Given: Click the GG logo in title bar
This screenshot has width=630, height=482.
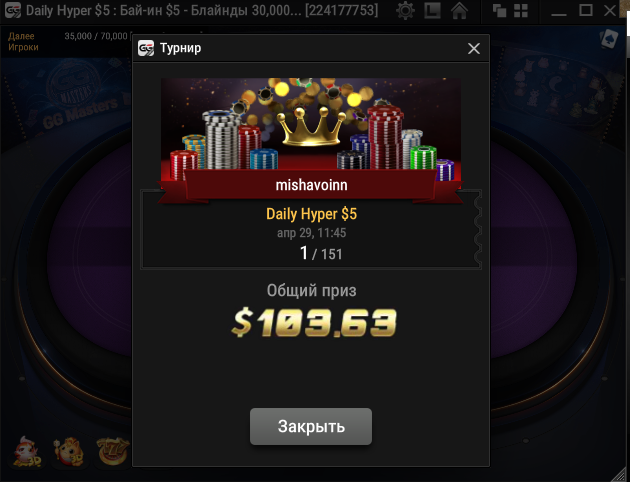Looking at the screenshot, I should coord(12,10).
